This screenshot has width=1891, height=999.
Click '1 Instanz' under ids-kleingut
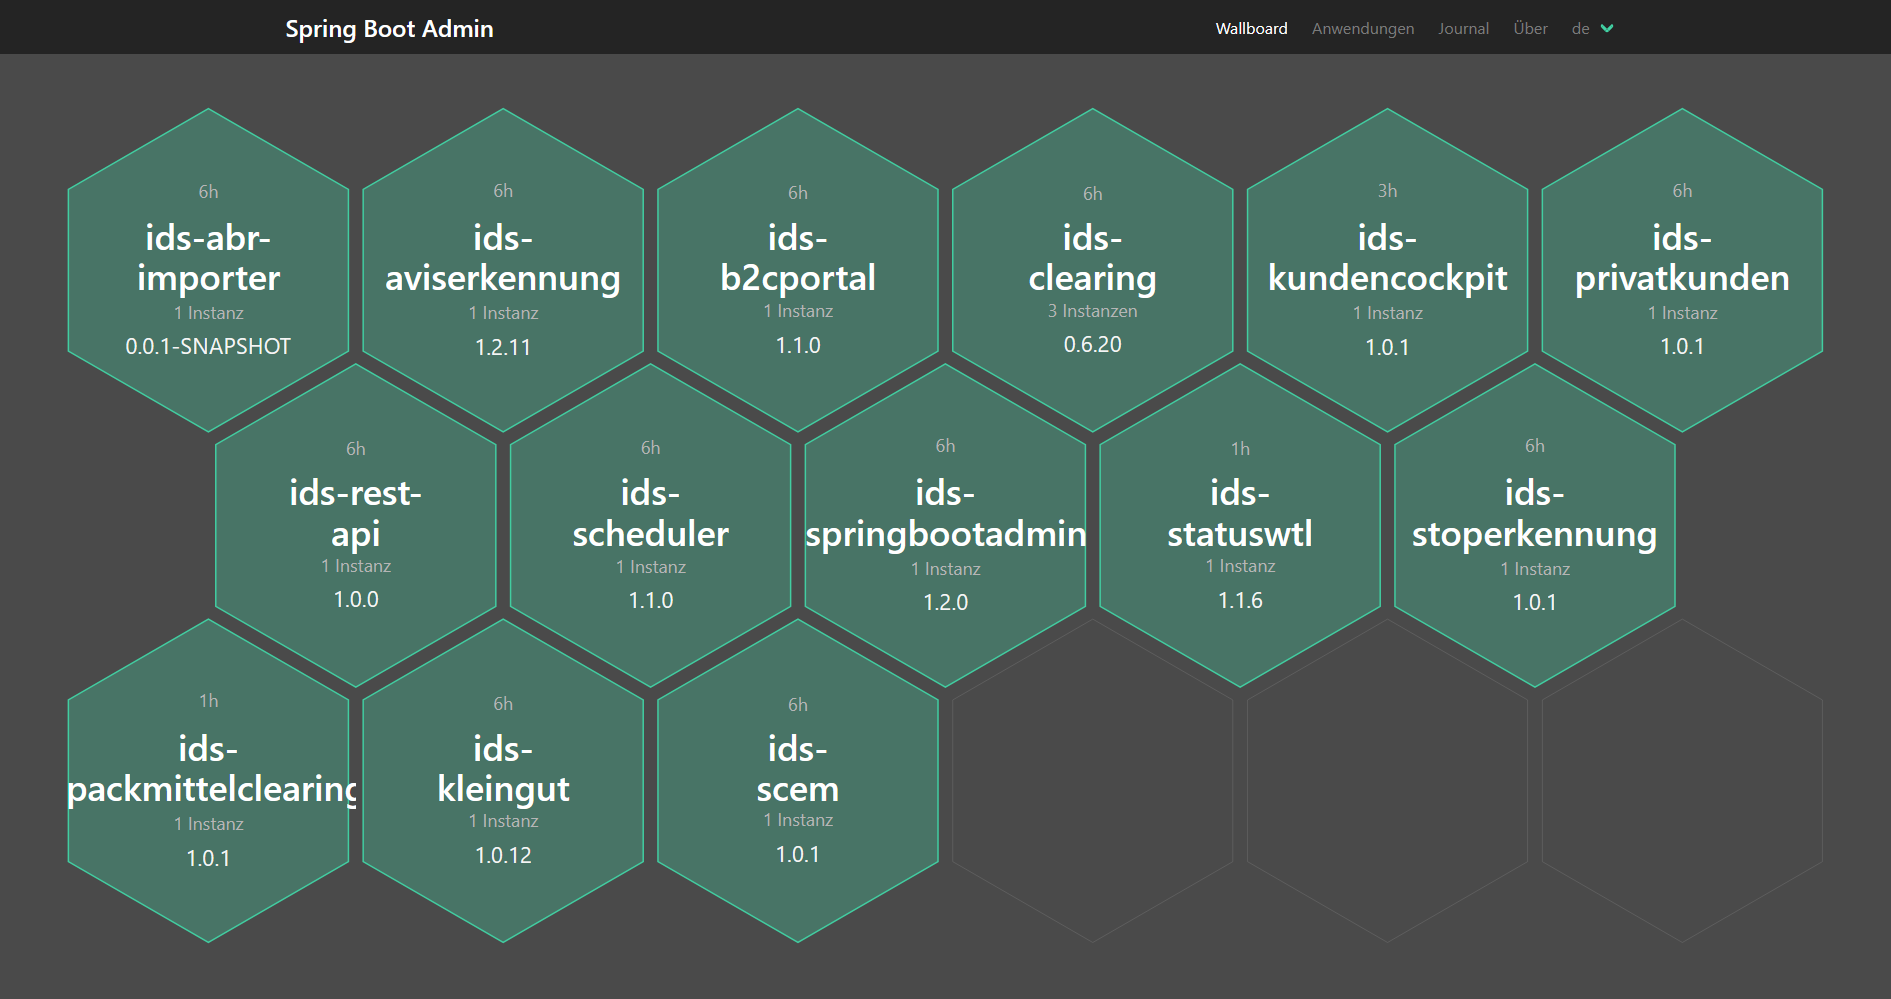503,821
